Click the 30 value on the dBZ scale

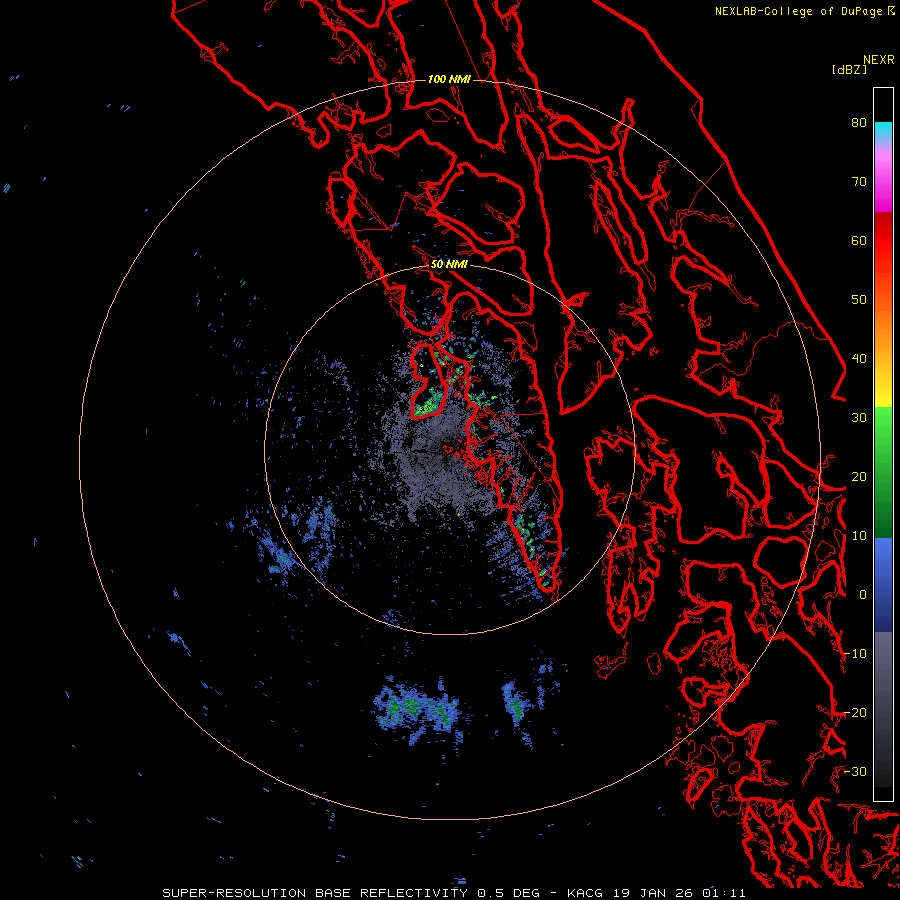tap(859, 418)
